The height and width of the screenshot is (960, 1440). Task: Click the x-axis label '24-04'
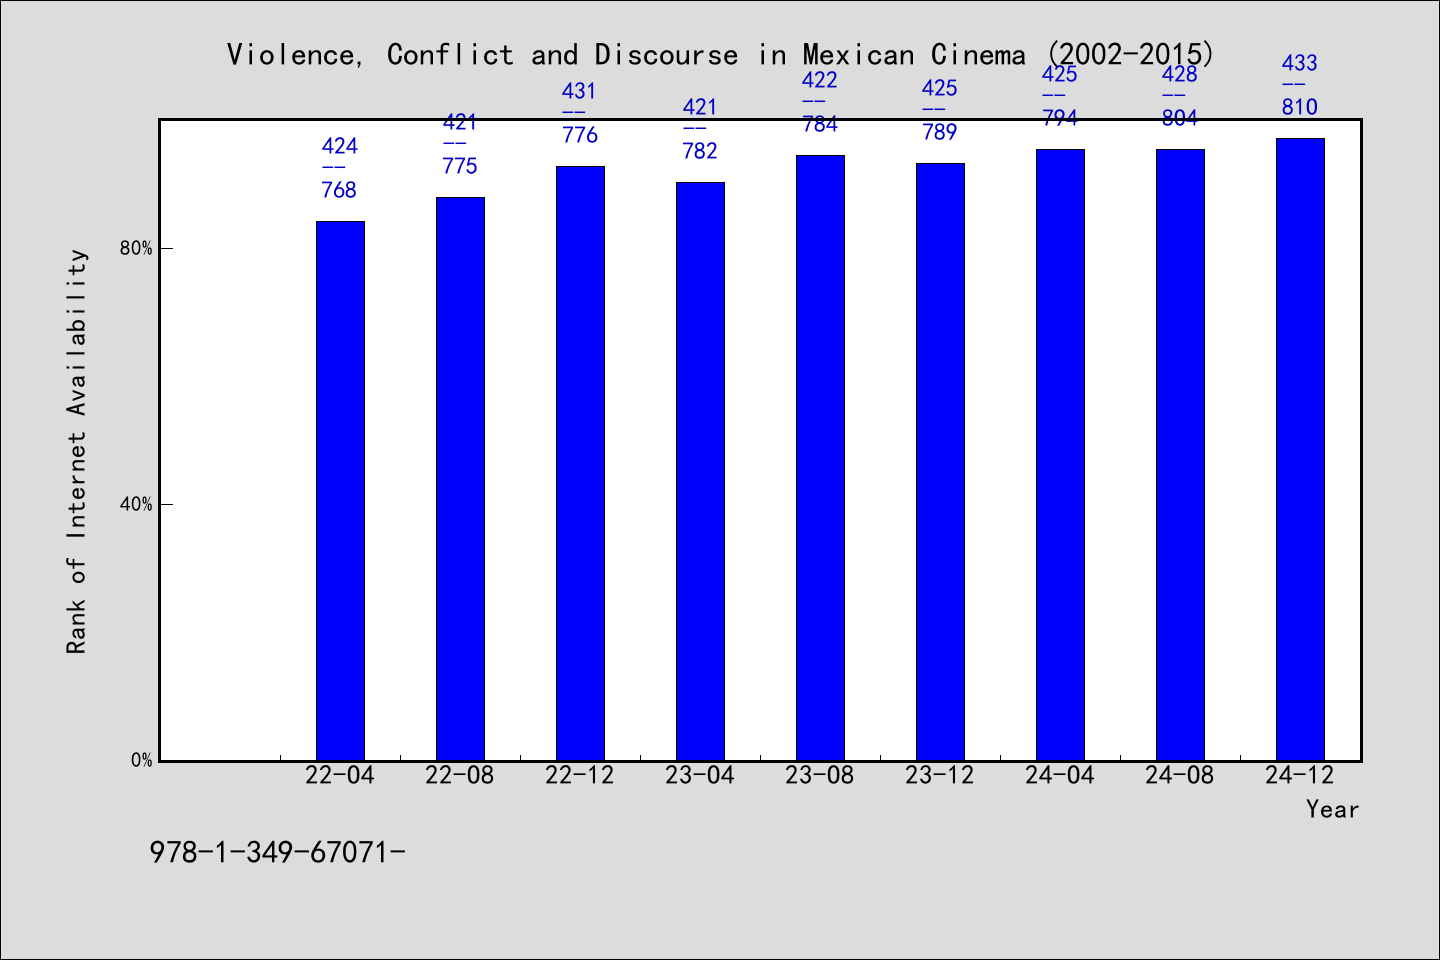coord(1060,775)
